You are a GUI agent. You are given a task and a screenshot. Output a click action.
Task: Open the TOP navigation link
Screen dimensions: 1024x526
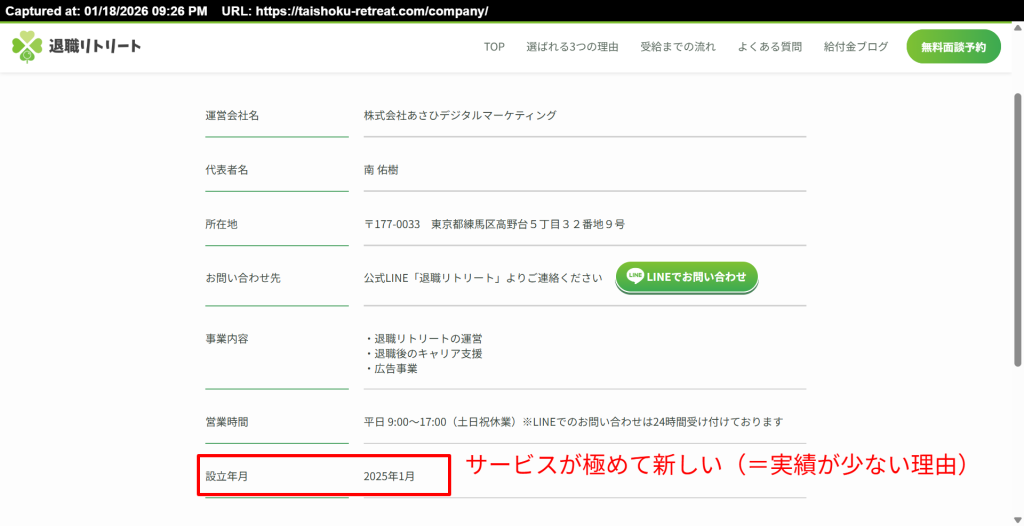click(x=494, y=47)
